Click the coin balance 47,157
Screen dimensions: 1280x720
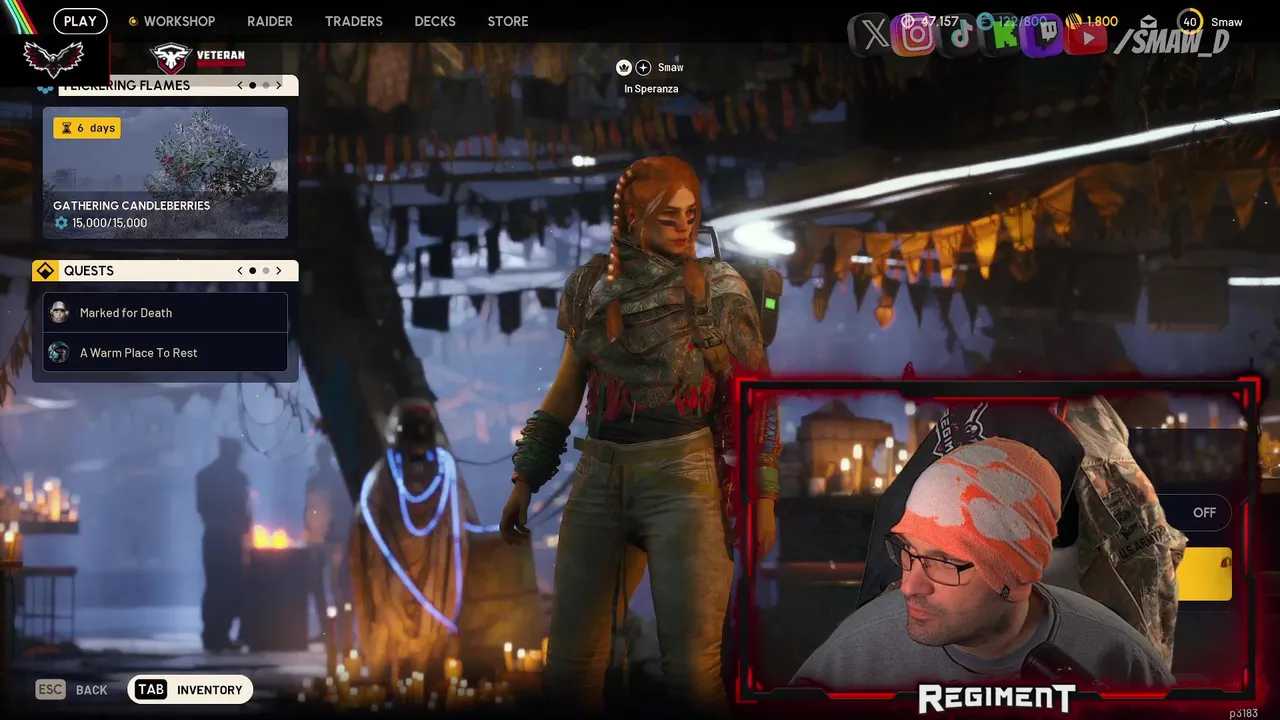pyautogui.click(x=930, y=21)
